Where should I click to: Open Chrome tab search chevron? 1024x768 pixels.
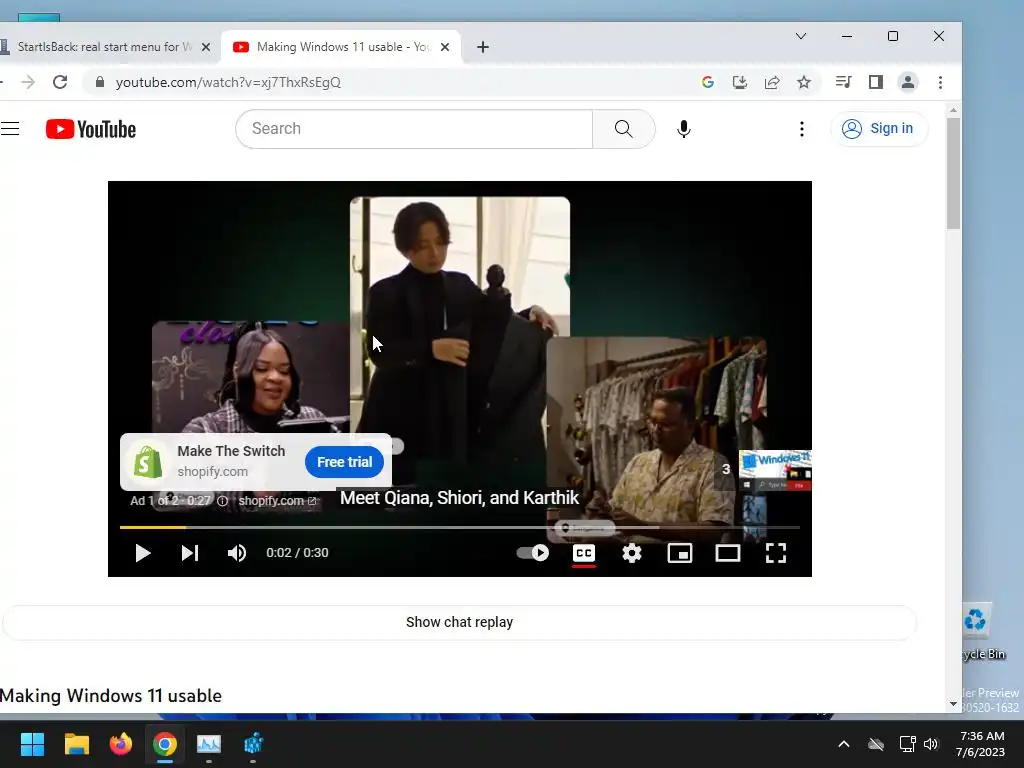coord(801,36)
